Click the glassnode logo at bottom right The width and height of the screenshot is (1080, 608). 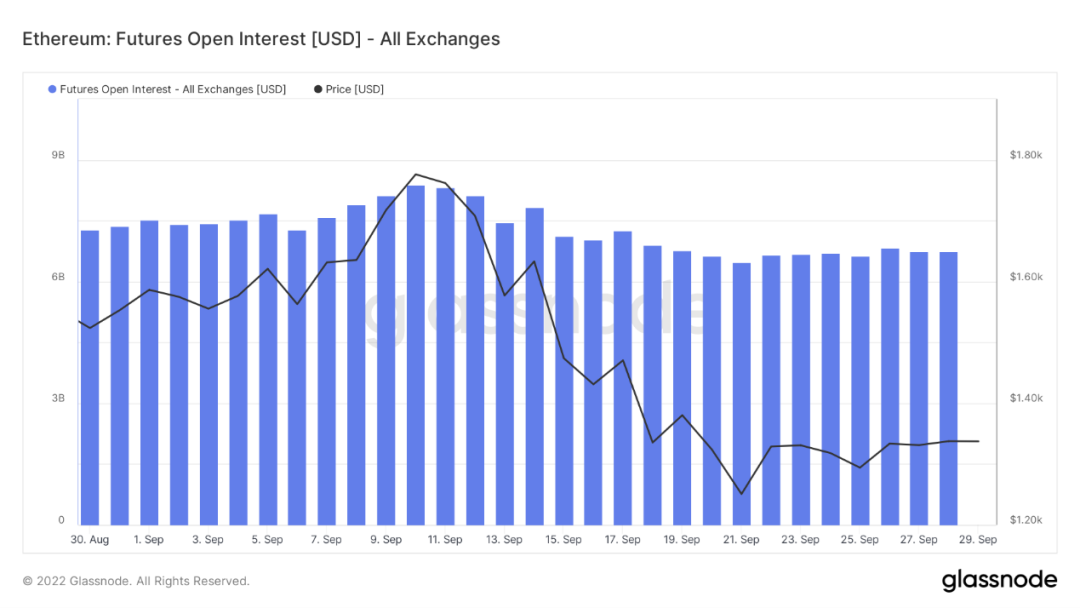point(999,580)
